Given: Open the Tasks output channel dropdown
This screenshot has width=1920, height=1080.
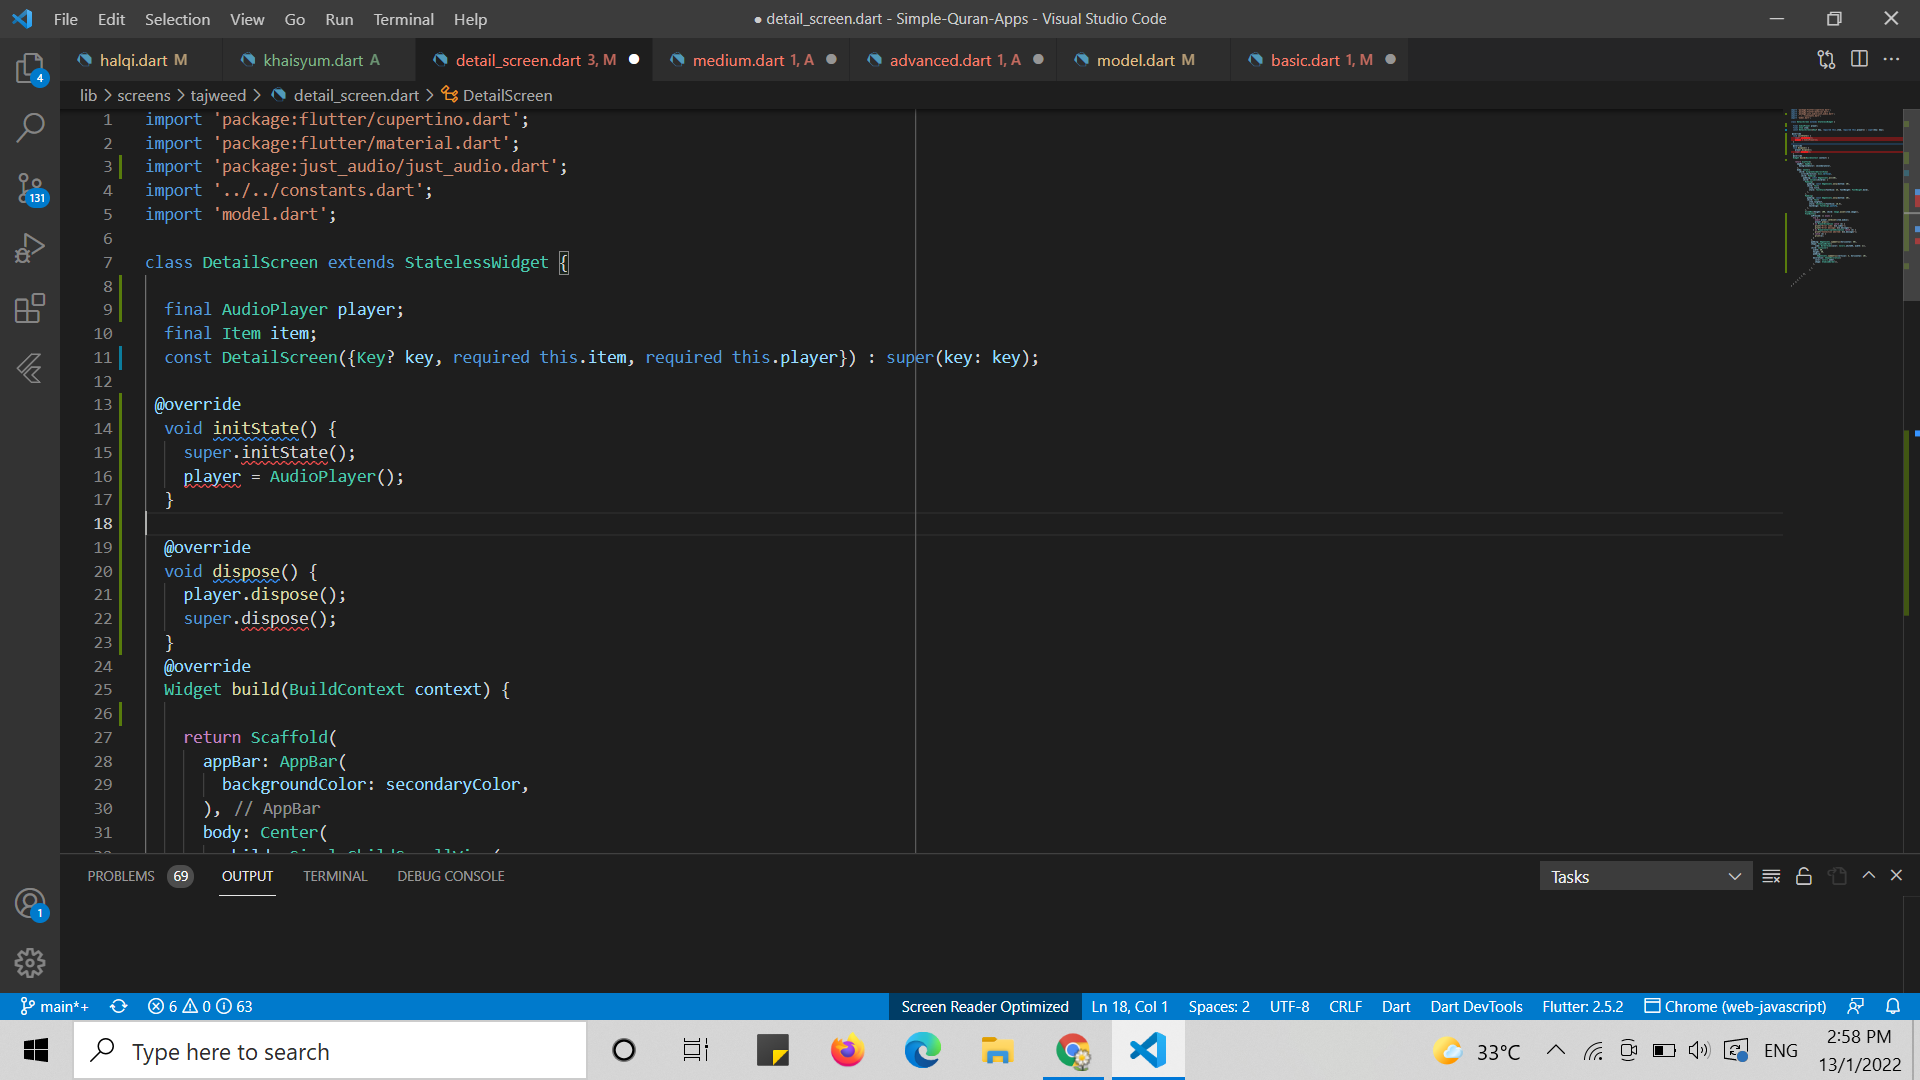Looking at the screenshot, I should (1646, 877).
